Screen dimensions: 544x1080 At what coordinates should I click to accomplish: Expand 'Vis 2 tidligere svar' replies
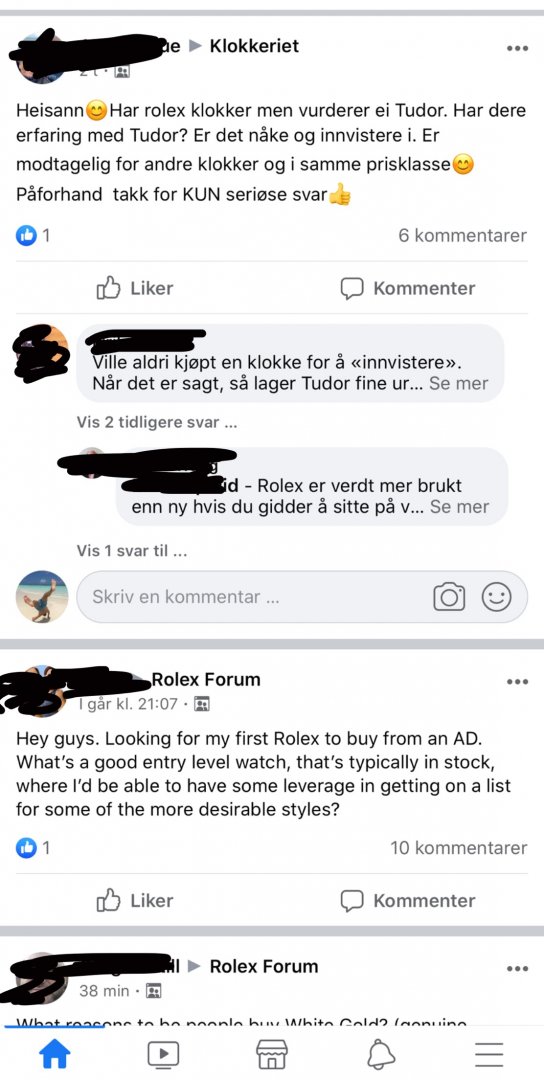click(157, 423)
